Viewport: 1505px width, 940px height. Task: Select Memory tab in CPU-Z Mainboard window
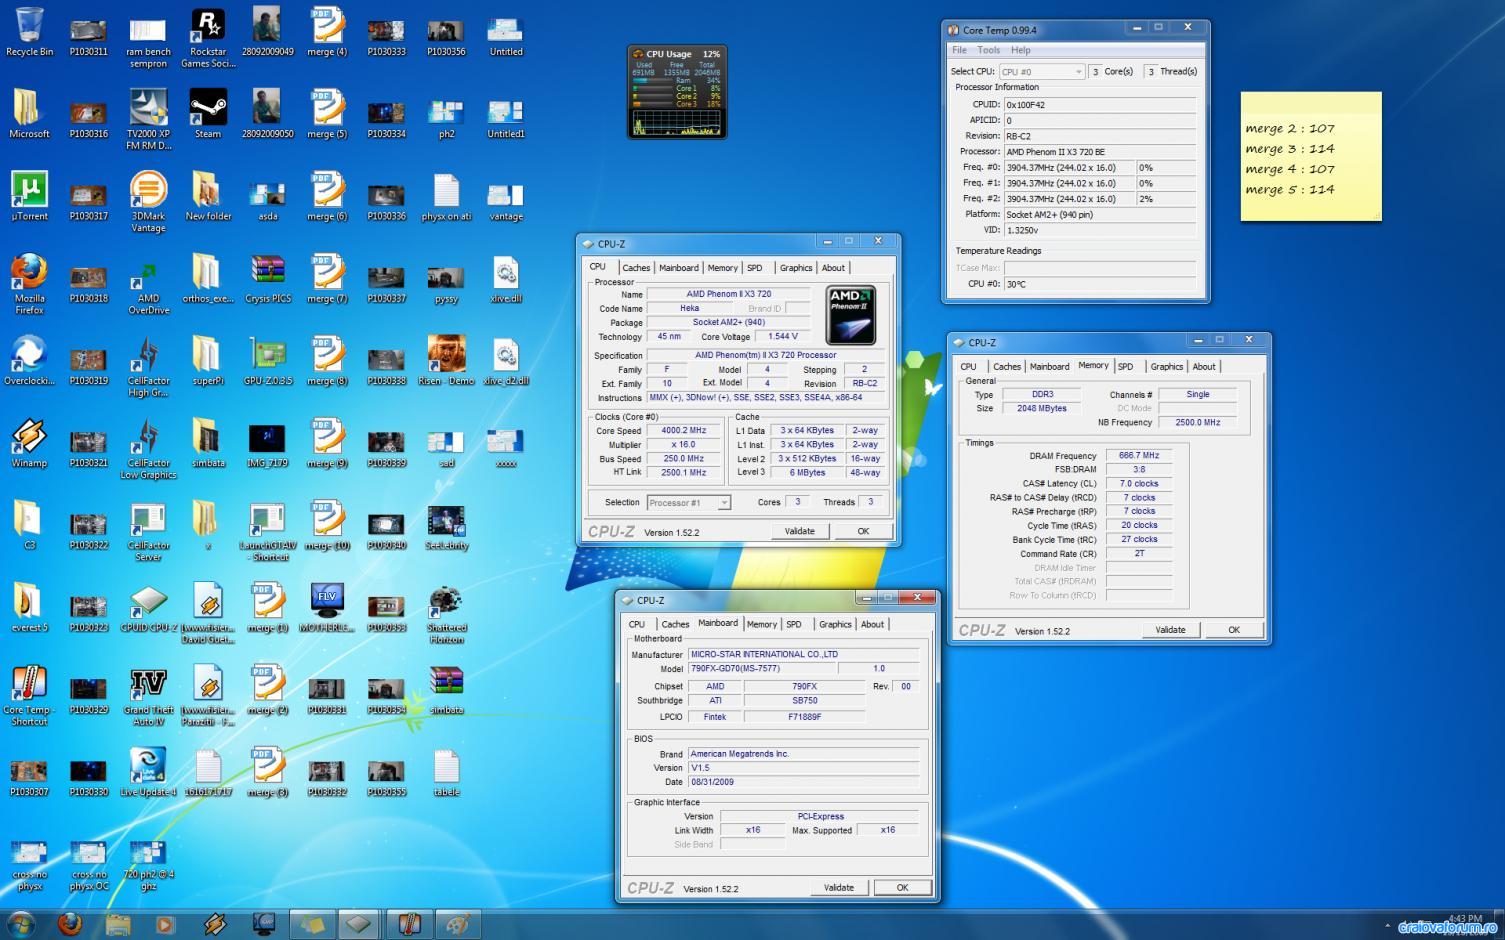[761, 625]
